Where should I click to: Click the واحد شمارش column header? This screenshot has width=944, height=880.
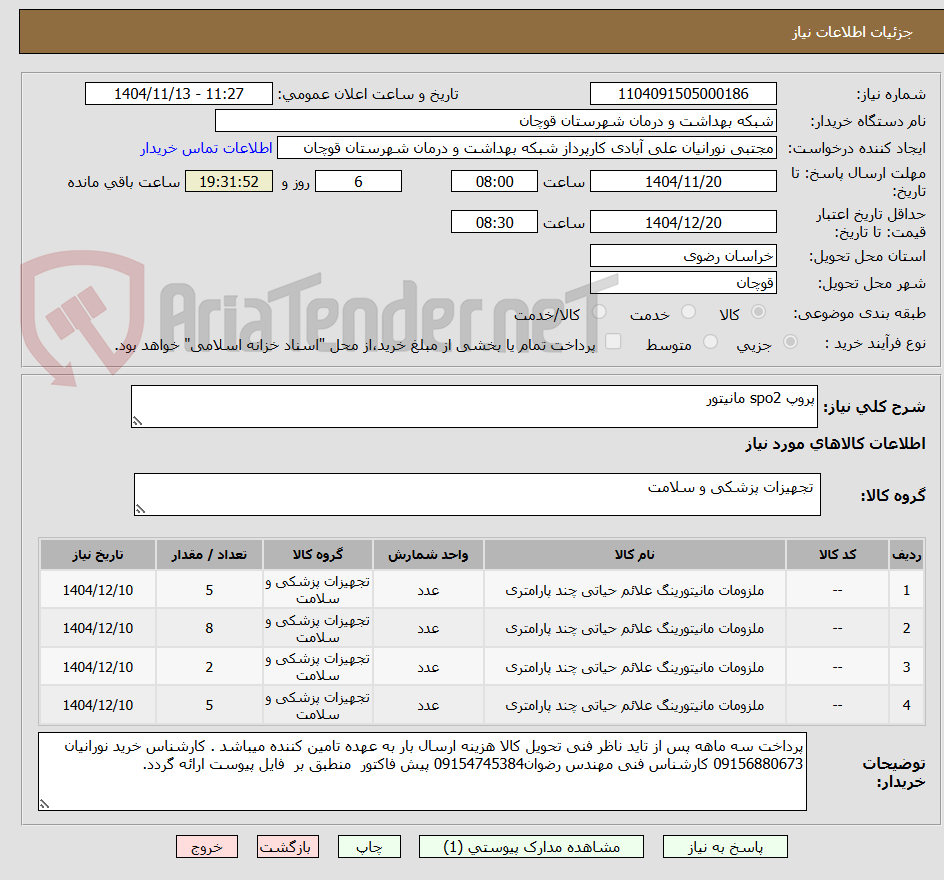[428, 554]
